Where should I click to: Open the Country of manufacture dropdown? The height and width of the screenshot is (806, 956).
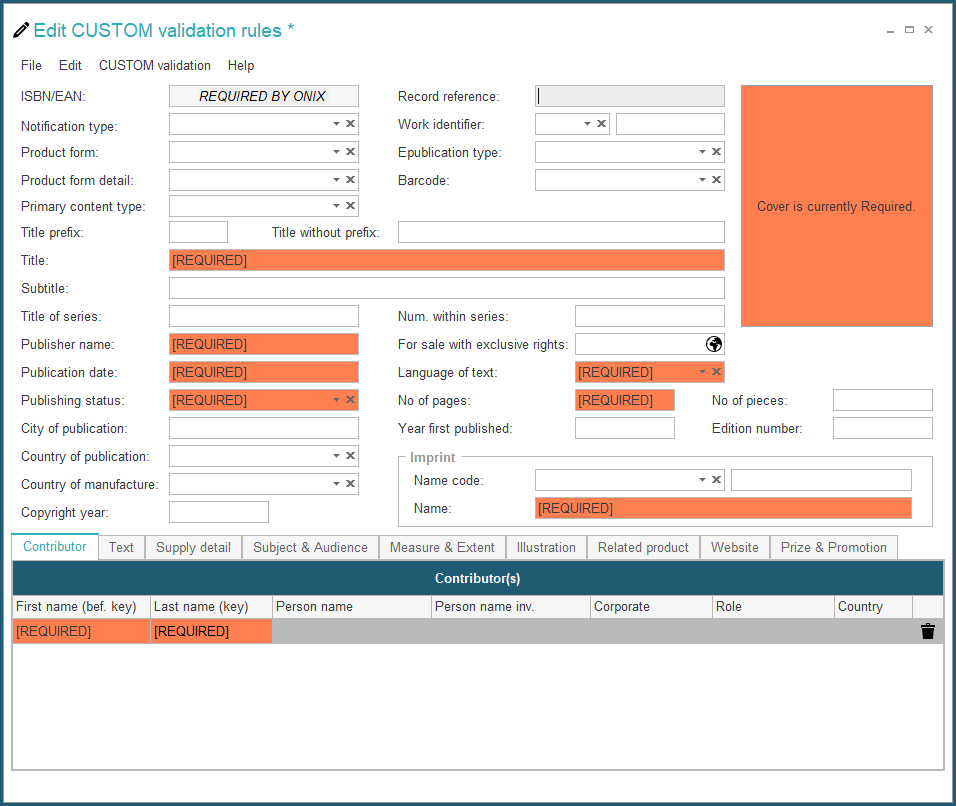pos(337,484)
